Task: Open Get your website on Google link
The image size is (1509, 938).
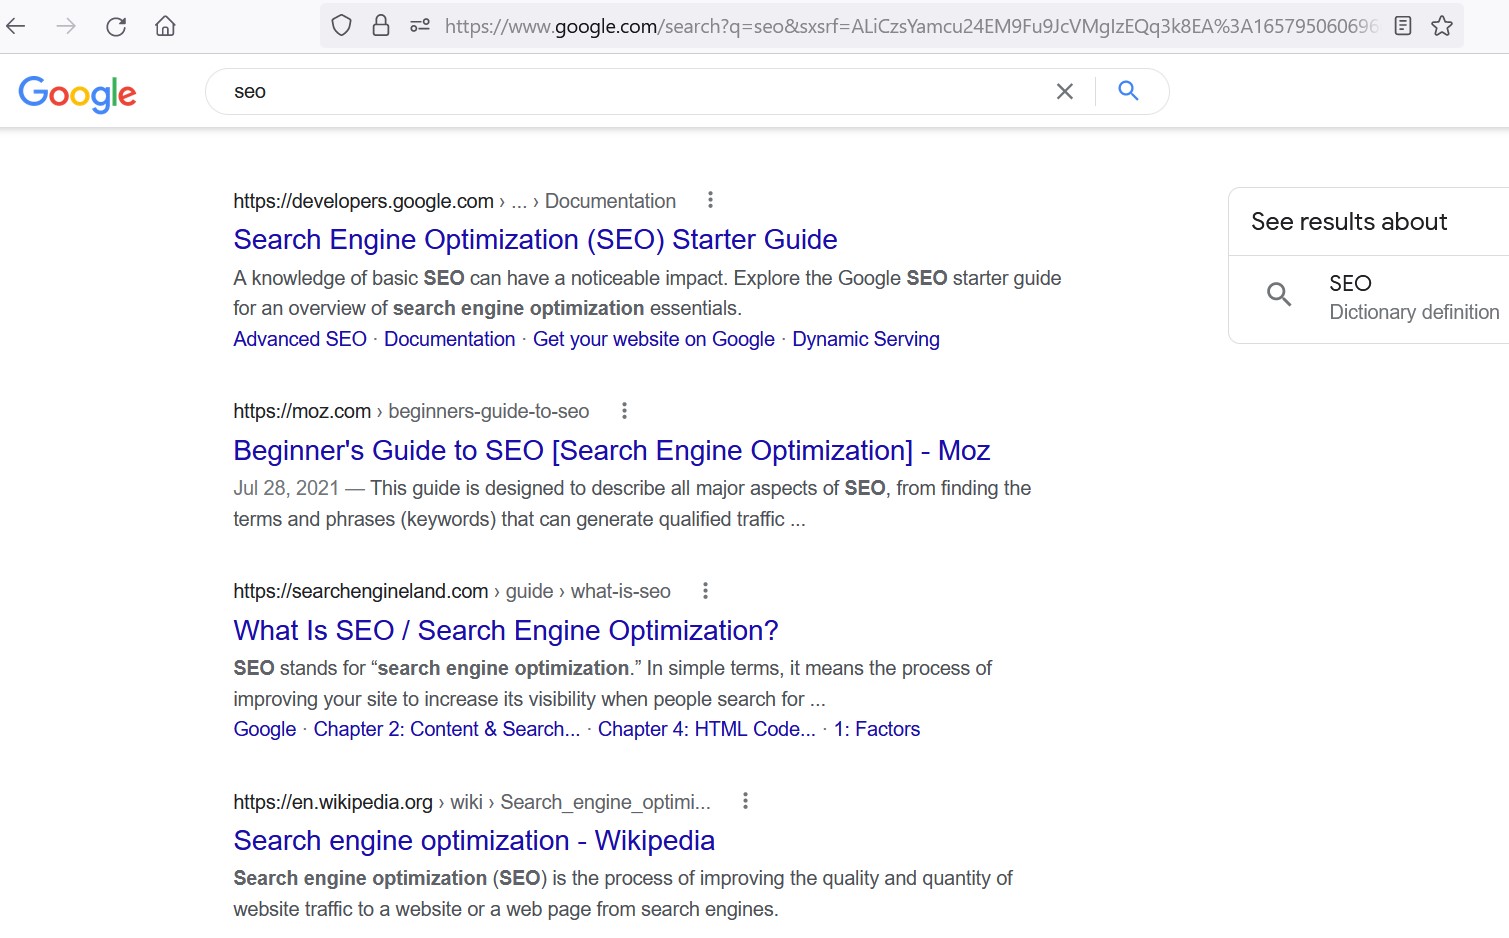Action: tap(654, 339)
